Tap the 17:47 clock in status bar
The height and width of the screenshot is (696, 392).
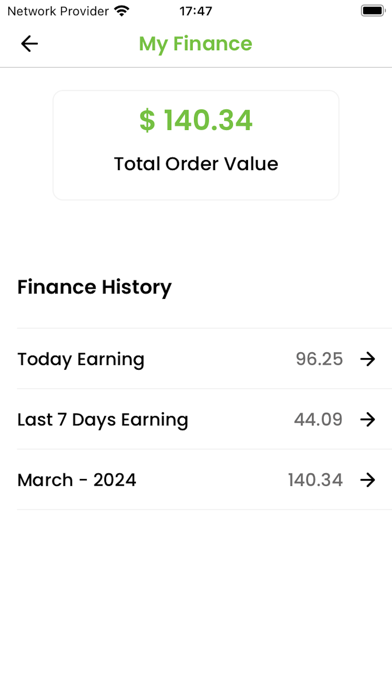196,11
